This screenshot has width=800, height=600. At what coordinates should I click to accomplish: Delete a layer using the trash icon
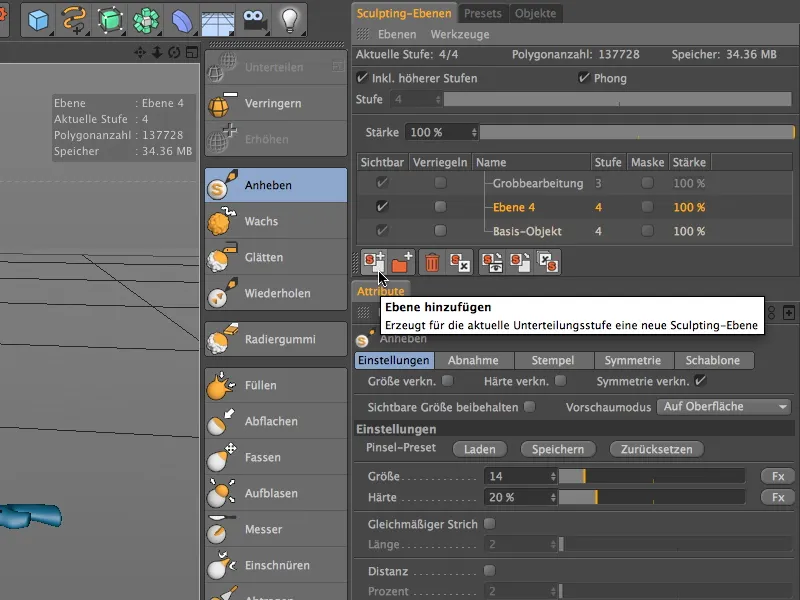[431, 261]
